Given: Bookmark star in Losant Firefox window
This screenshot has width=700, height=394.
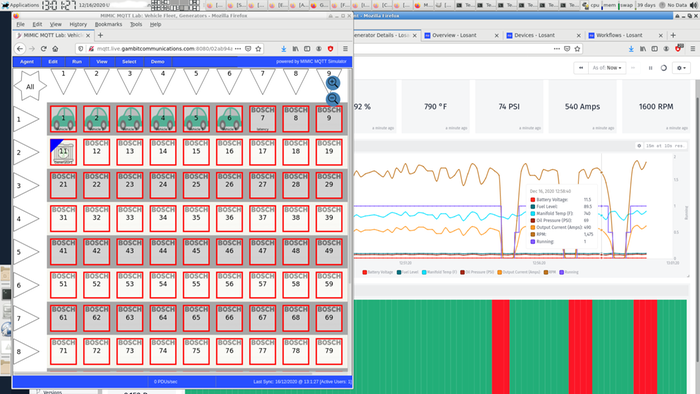Looking at the screenshot, I should click(577, 49).
